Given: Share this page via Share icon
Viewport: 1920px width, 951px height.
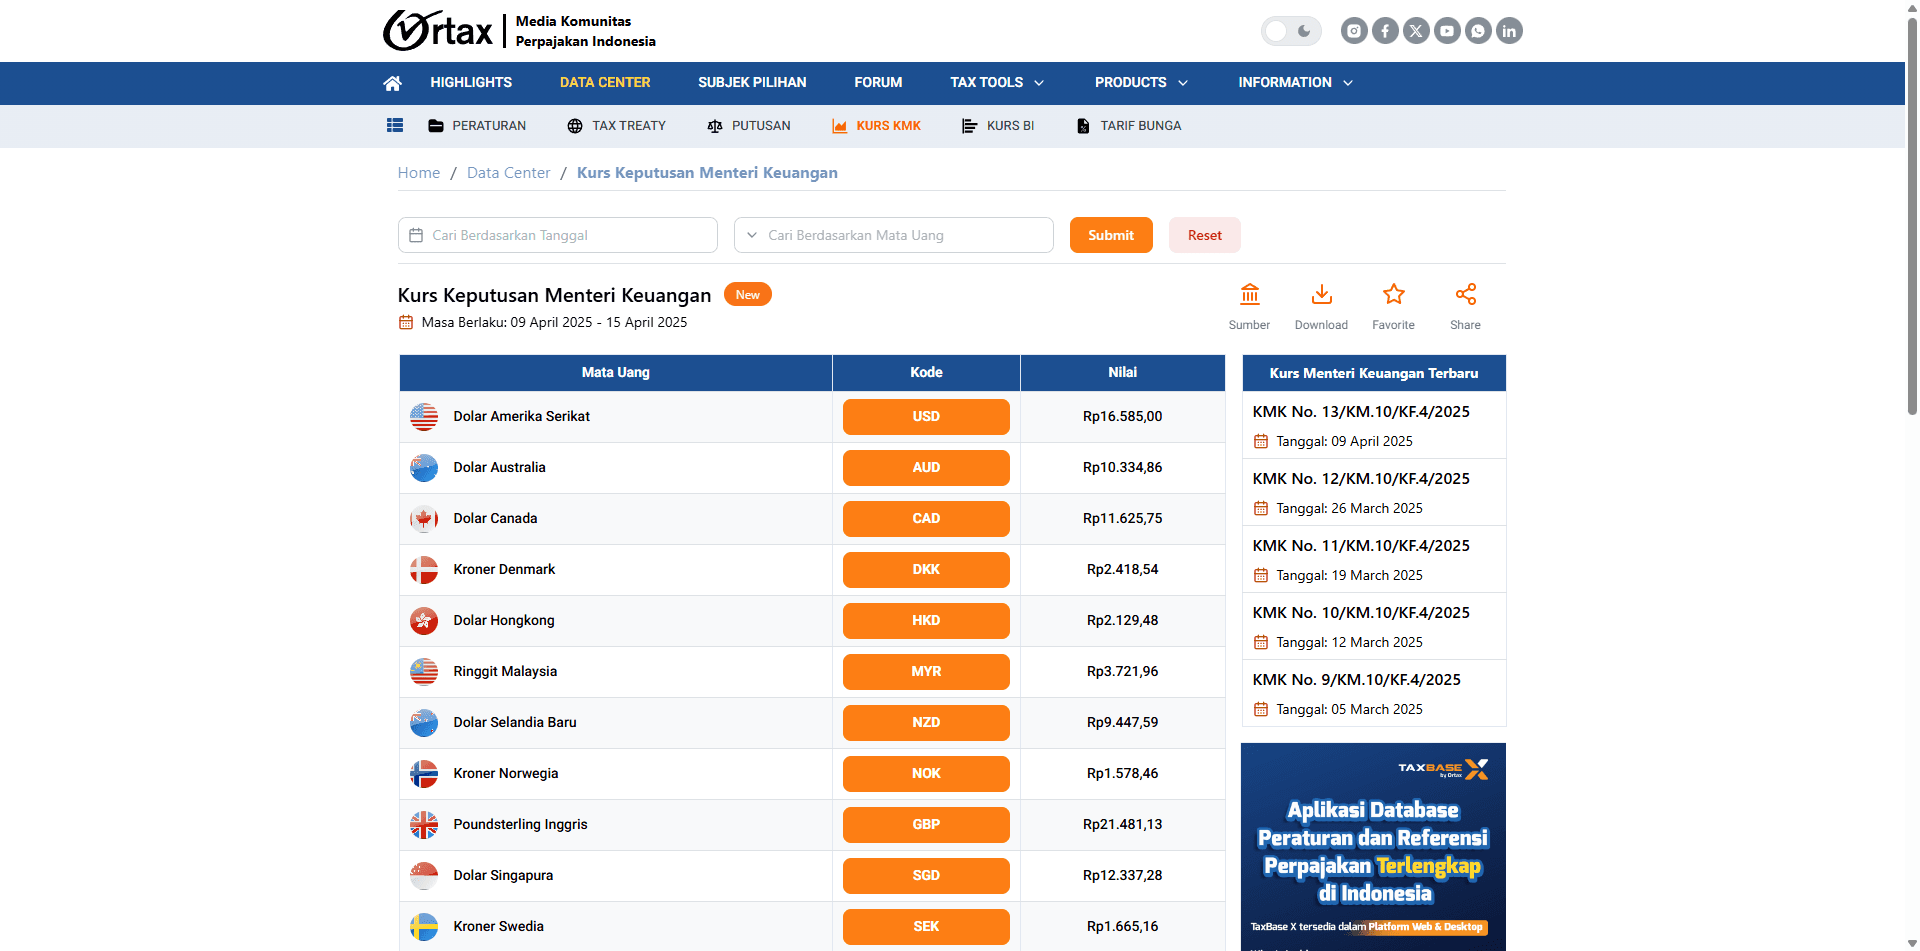Looking at the screenshot, I should pos(1465,295).
